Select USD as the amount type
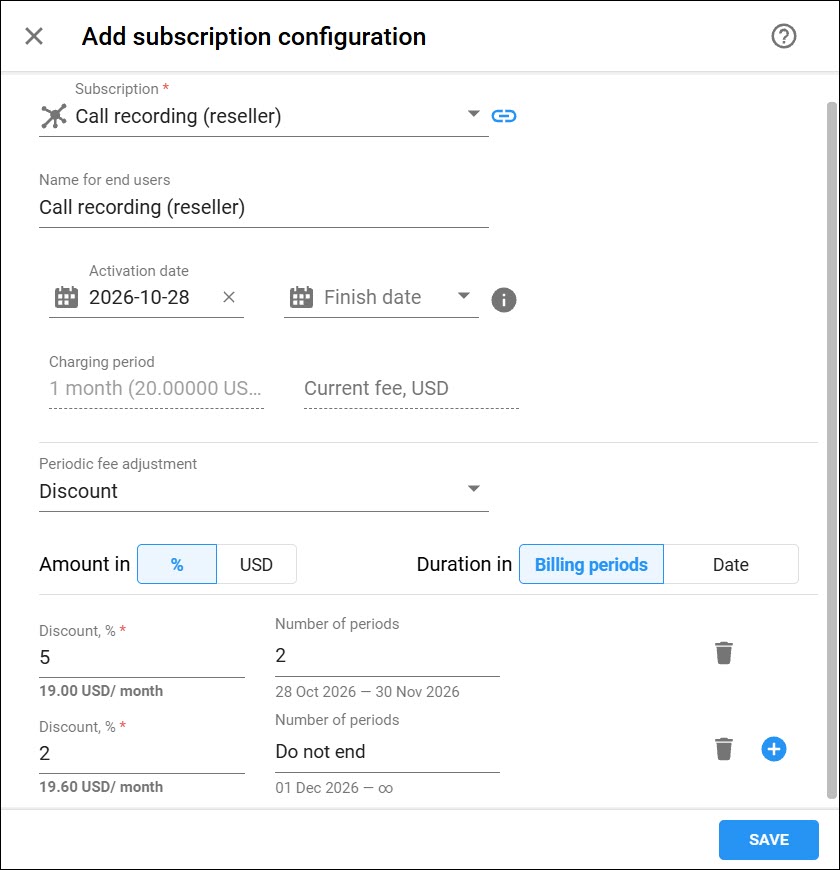Screen dimensions: 840x870 coord(256,564)
